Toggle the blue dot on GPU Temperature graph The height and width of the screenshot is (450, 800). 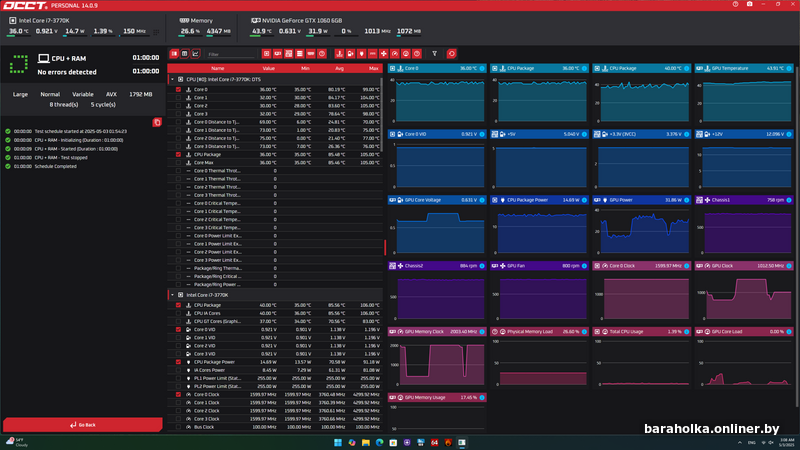click(789, 68)
